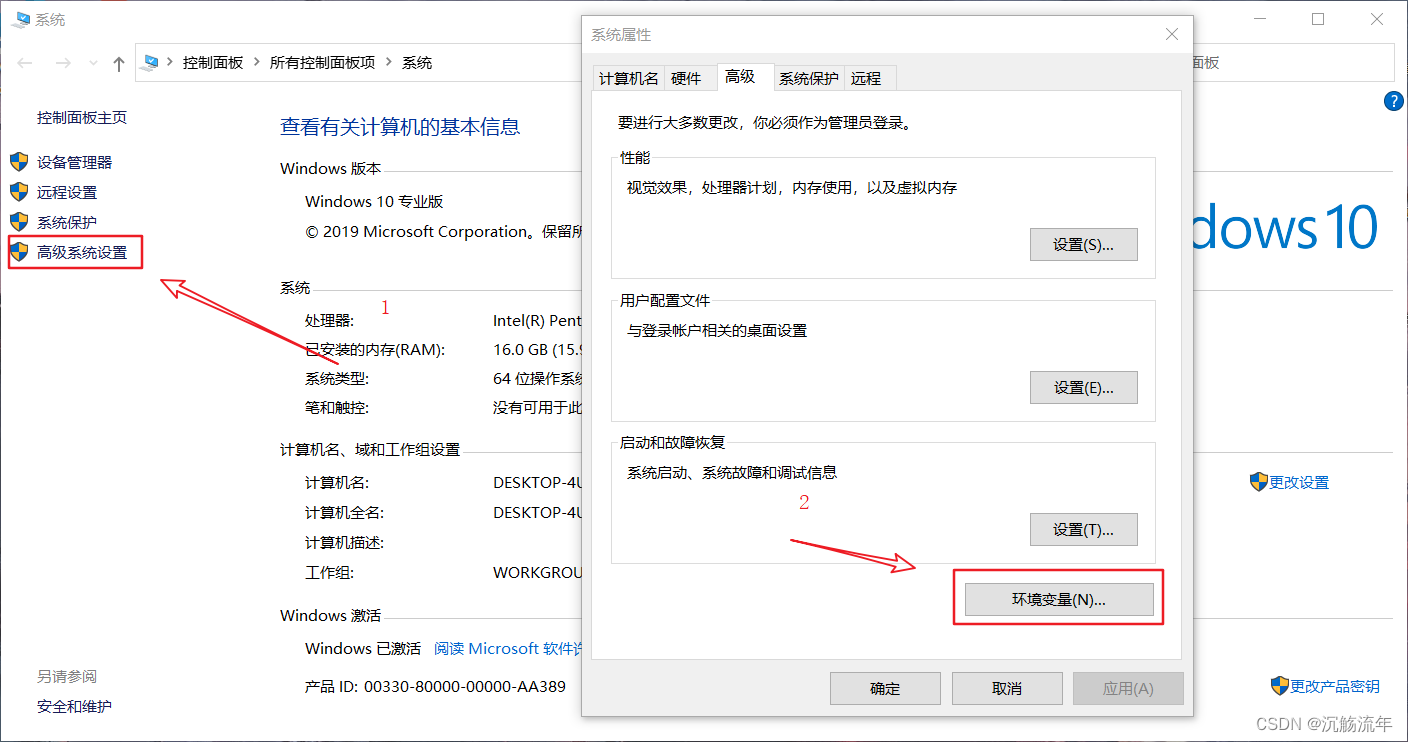Open 阅读 Microsoft 软件 license link
1408x742 pixels.
(x=507, y=648)
